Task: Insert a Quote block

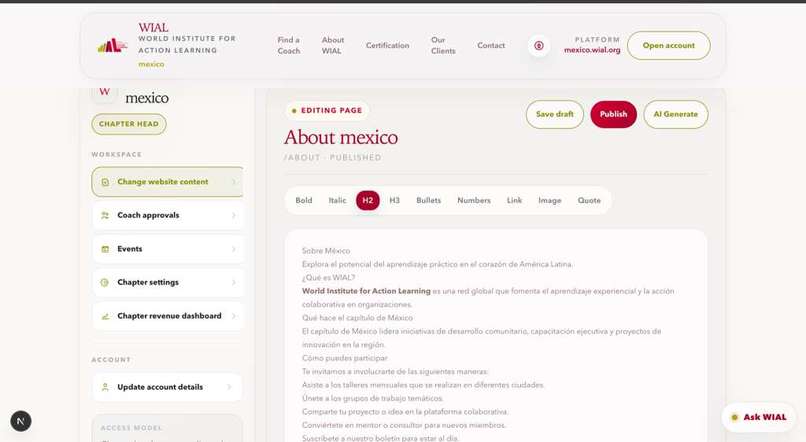Action: click(589, 200)
